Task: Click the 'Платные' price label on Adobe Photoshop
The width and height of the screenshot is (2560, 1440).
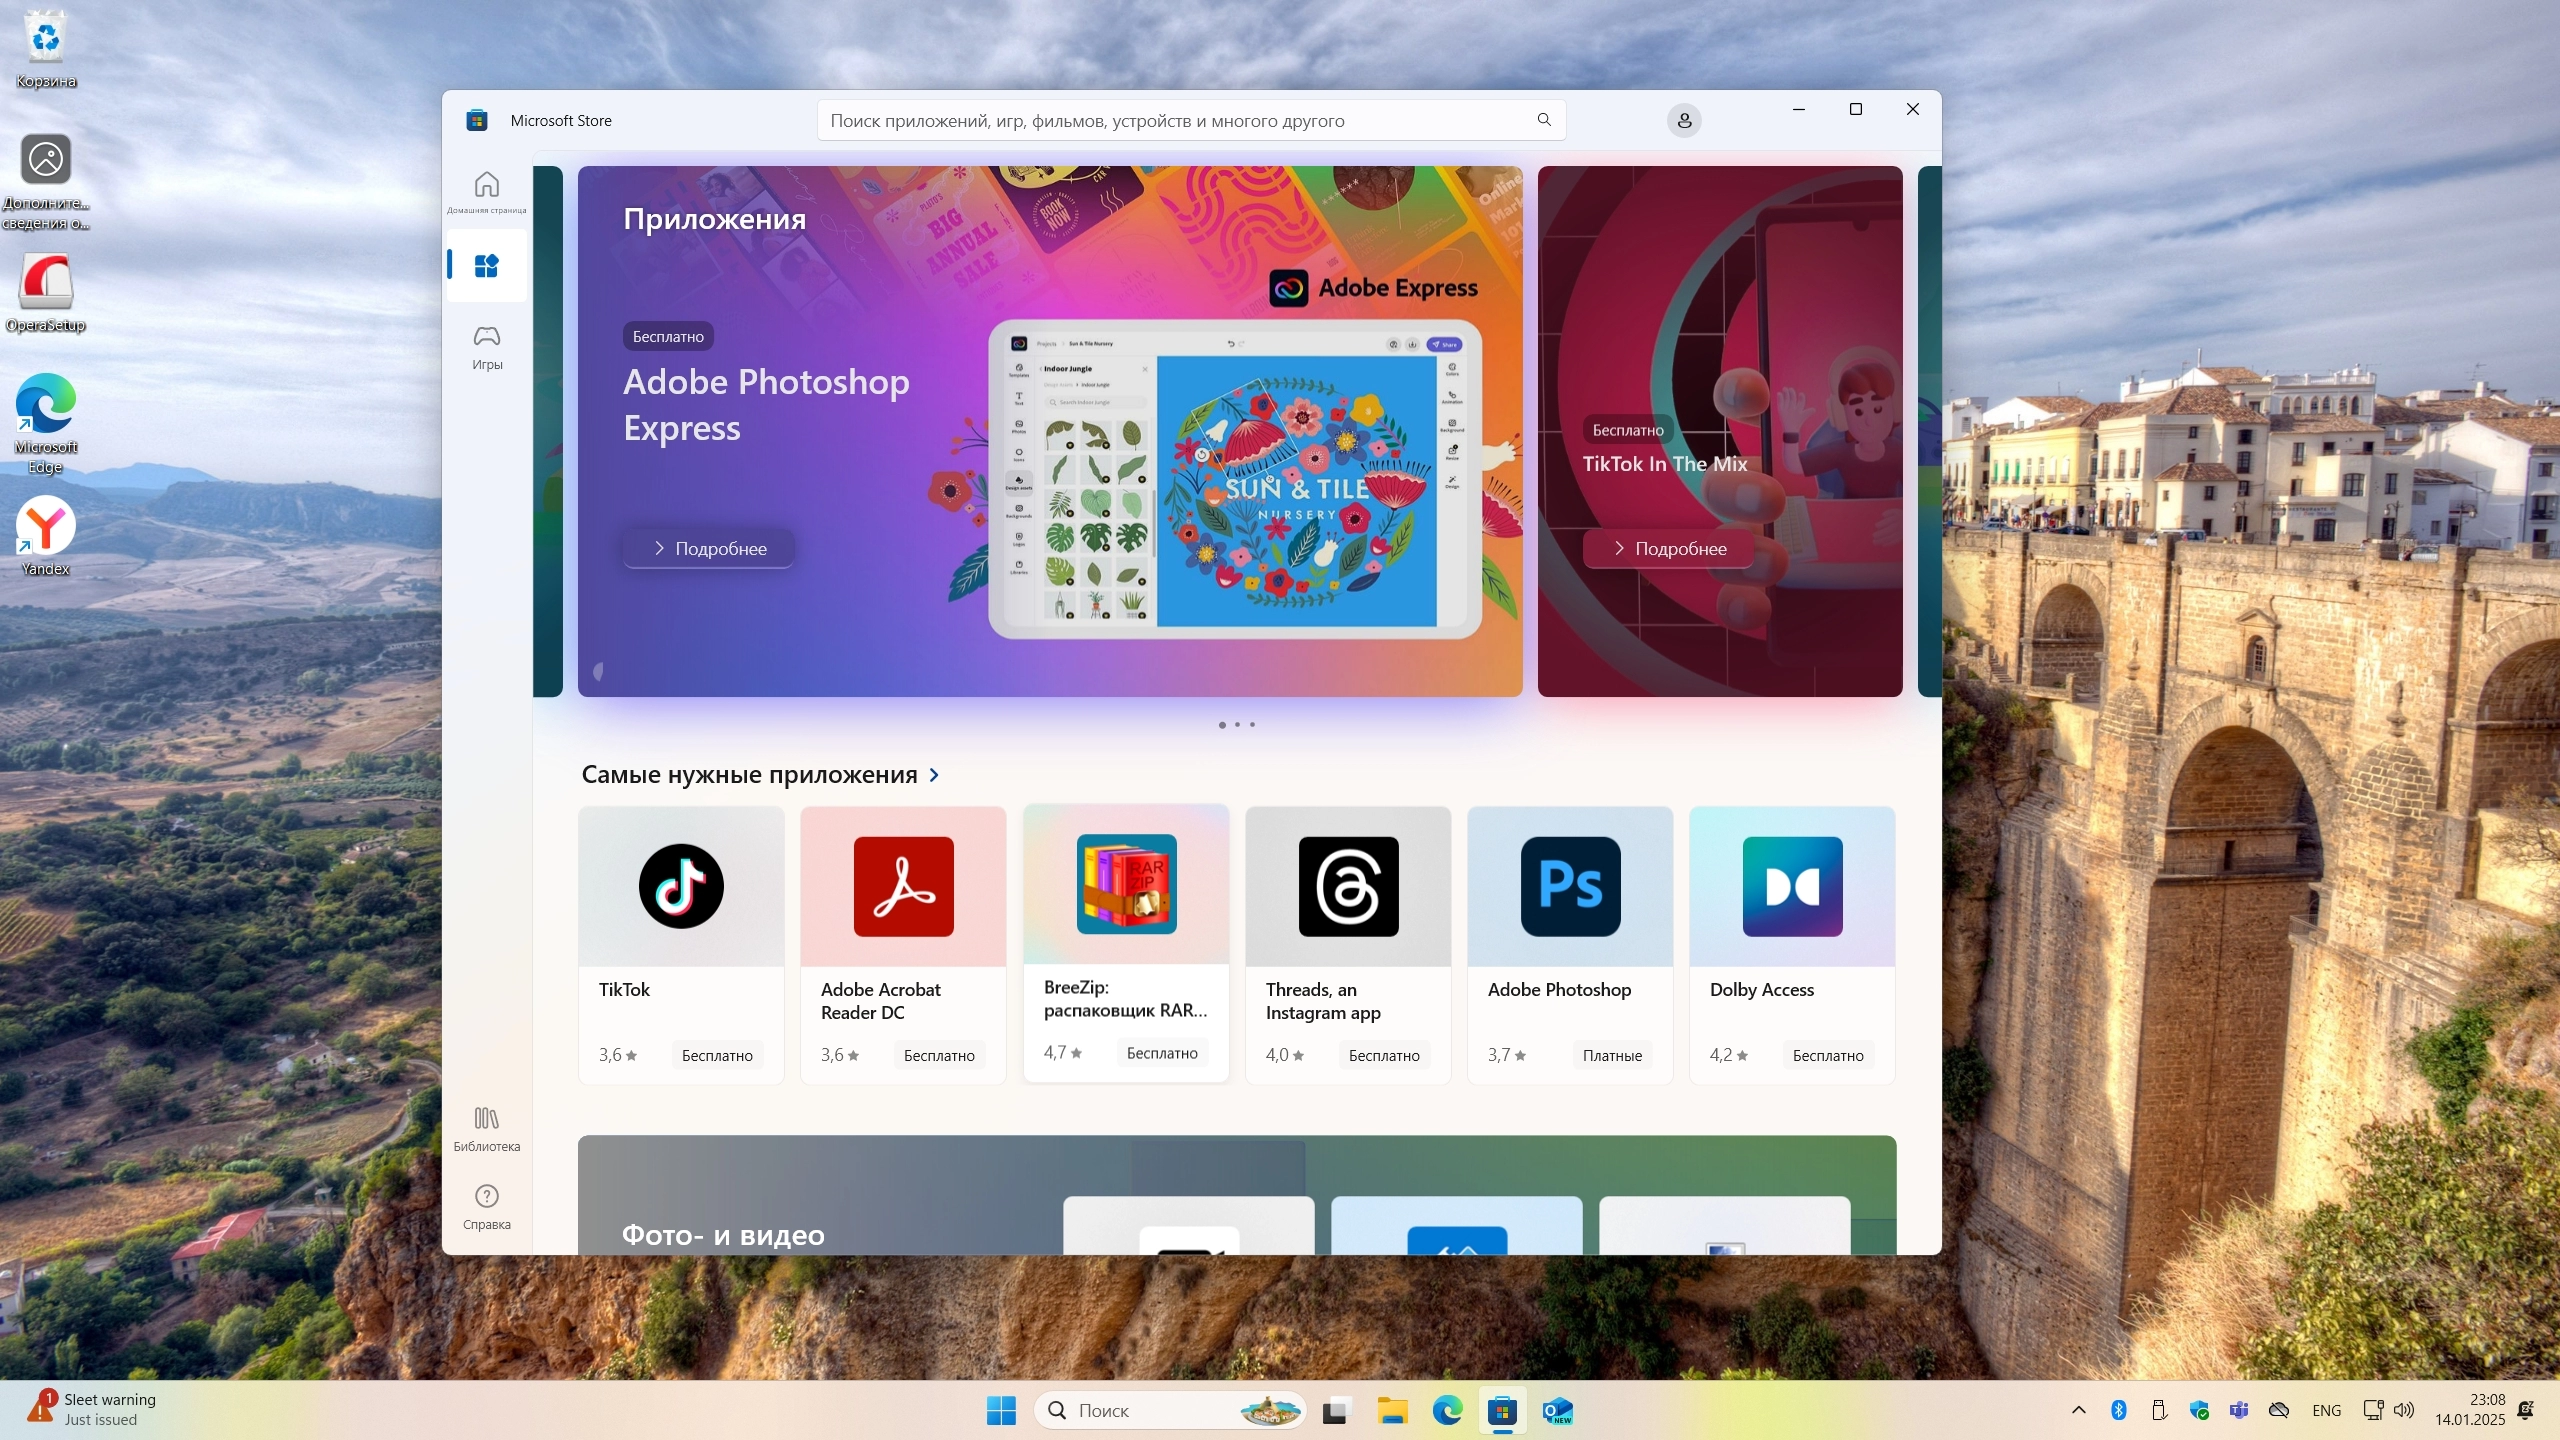Action: [x=1612, y=1055]
